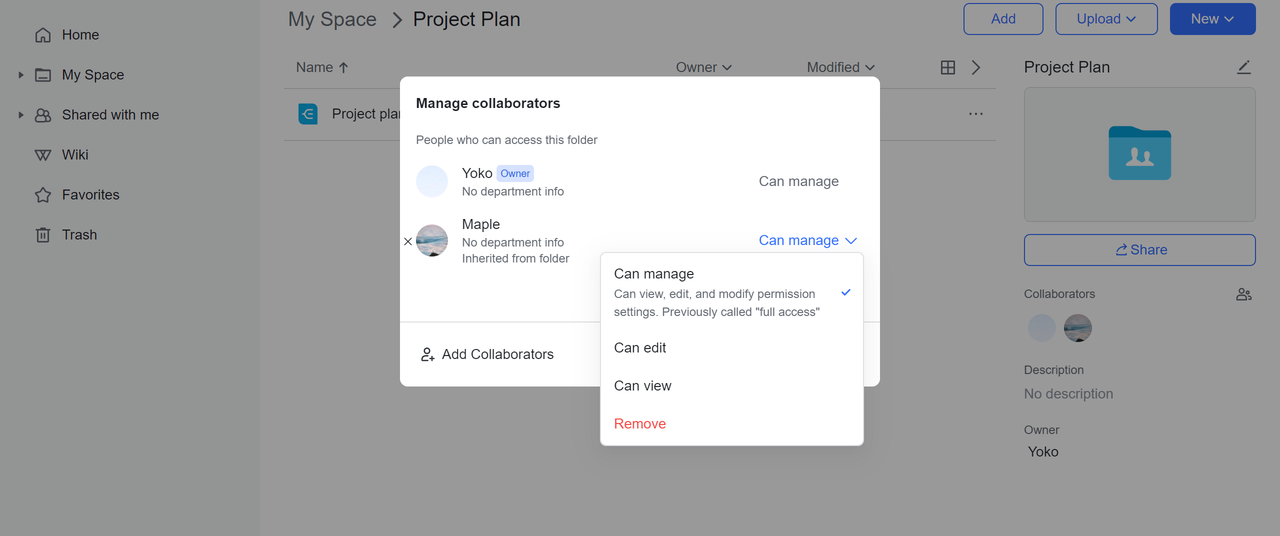Click the Home icon in sidebar
The height and width of the screenshot is (536, 1280).
click(43, 35)
